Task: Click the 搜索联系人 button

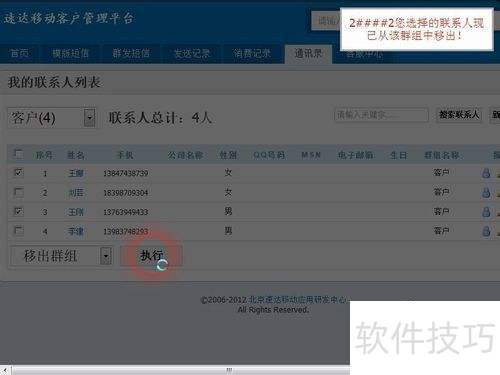Action: 459,115
